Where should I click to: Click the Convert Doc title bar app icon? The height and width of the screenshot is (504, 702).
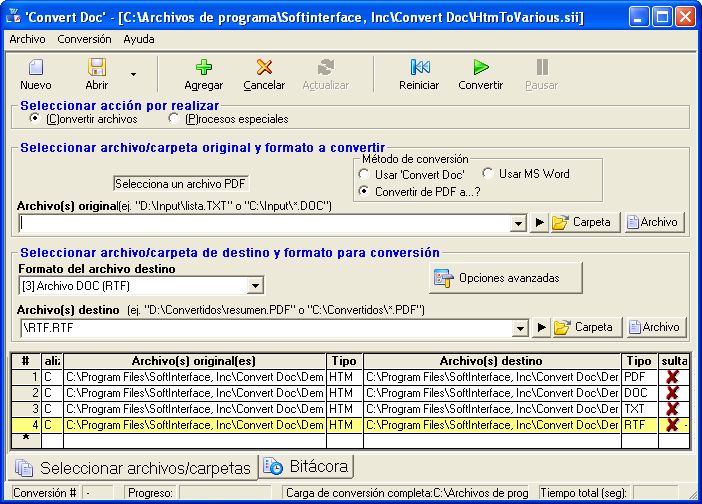[x=13, y=17]
